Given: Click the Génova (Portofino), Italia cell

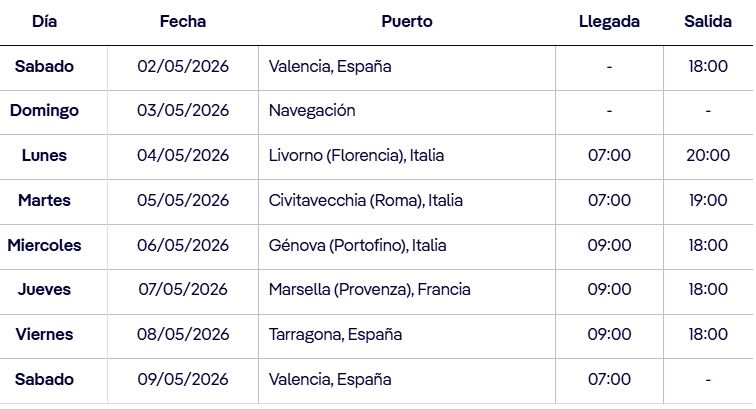Looking at the screenshot, I should click(x=357, y=245).
